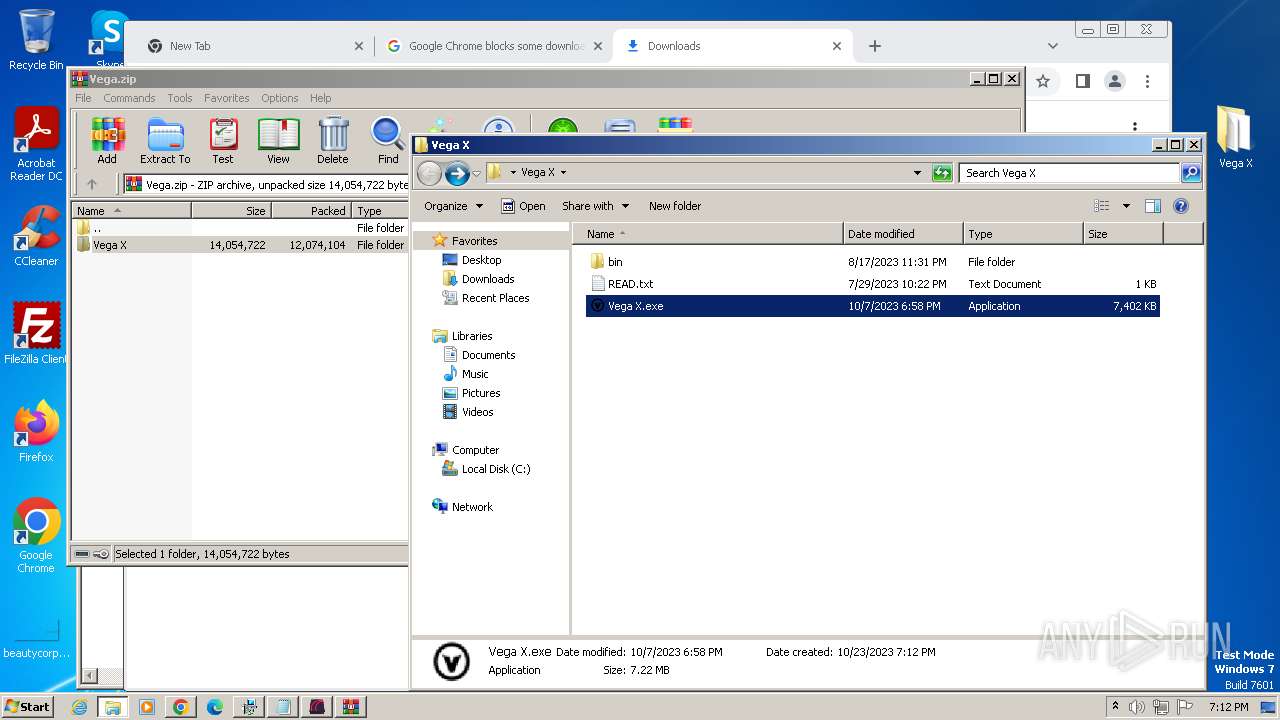1280x720 pixels.
Task: Open Local Disk (C:) in navigation pane
Action: [495, 469]
